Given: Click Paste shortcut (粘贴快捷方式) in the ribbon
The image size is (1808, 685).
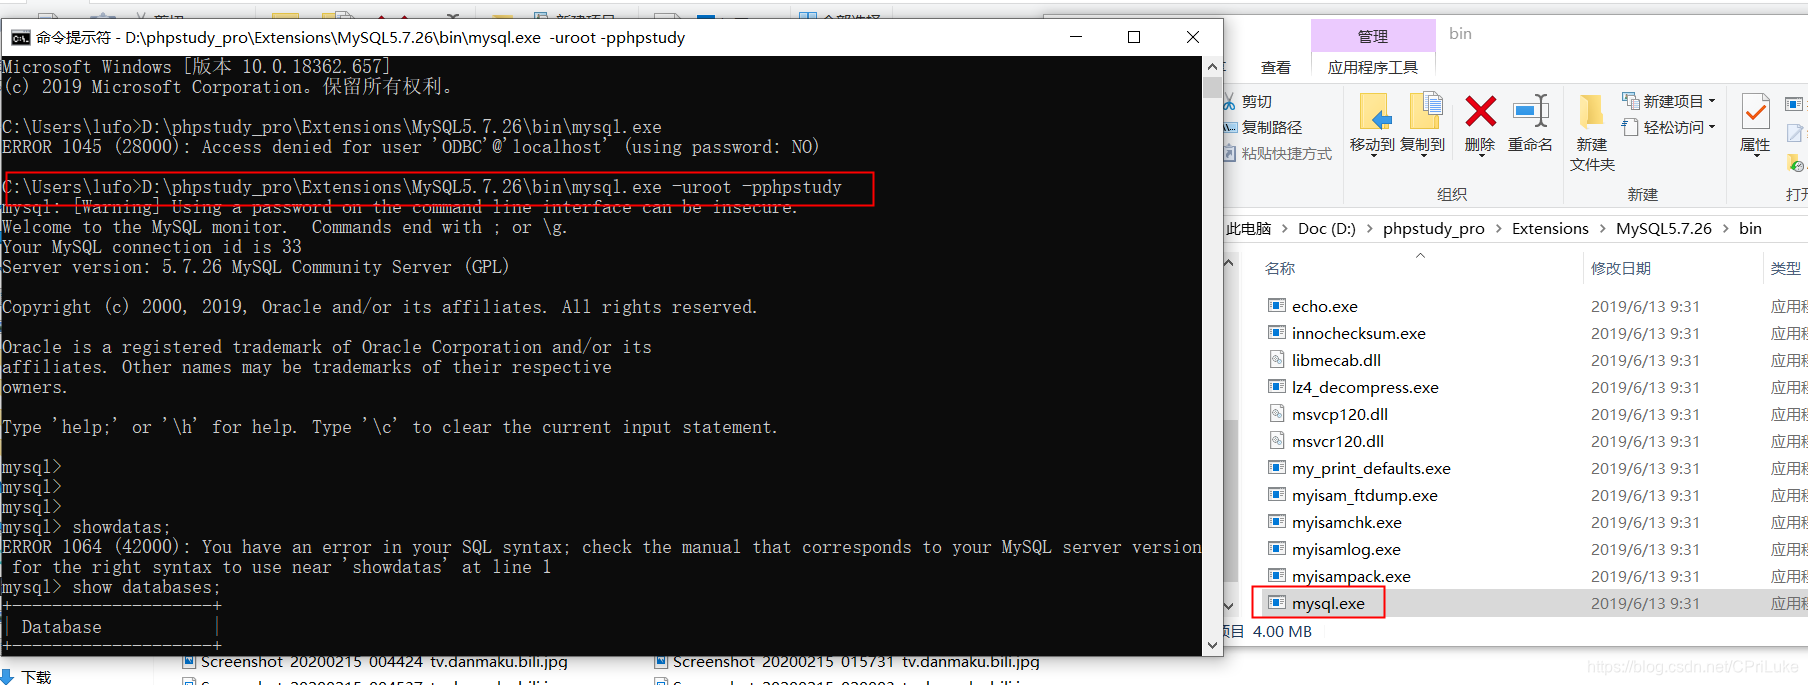Looking at the screenshot, I should coord(1278,153).
